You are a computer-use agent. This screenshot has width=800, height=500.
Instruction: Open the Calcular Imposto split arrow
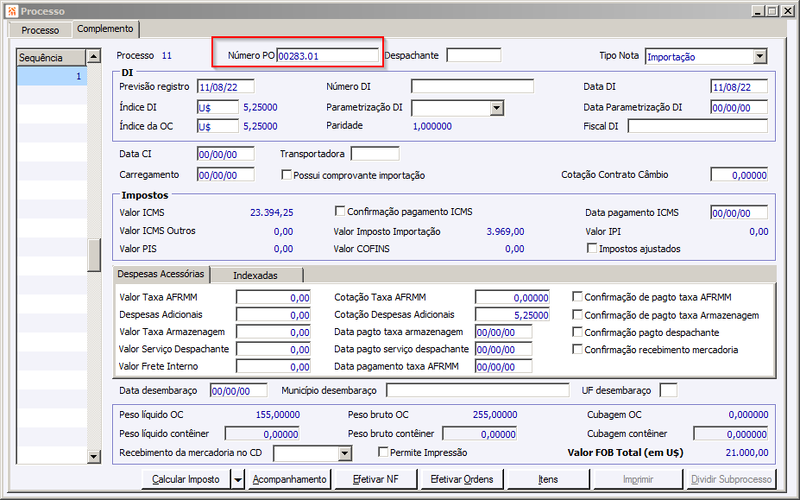pos(238,480)
